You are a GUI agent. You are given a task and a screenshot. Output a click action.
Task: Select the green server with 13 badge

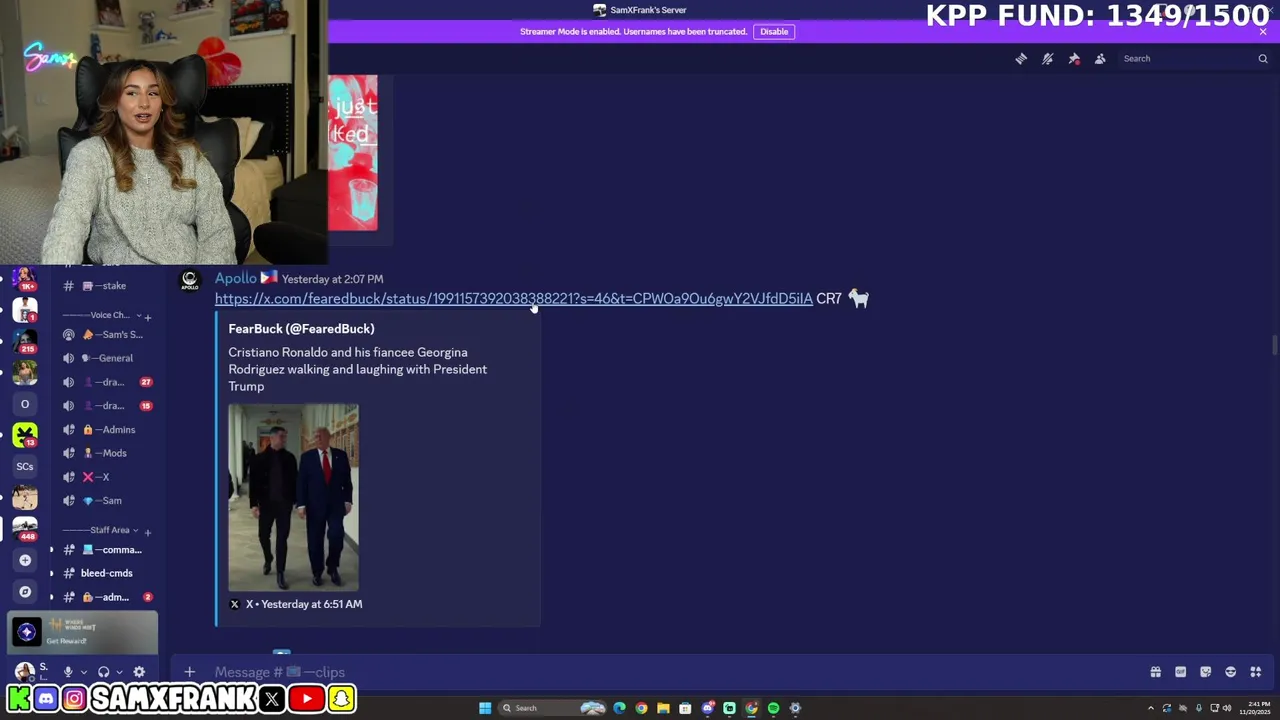click(x=25, y=435)
